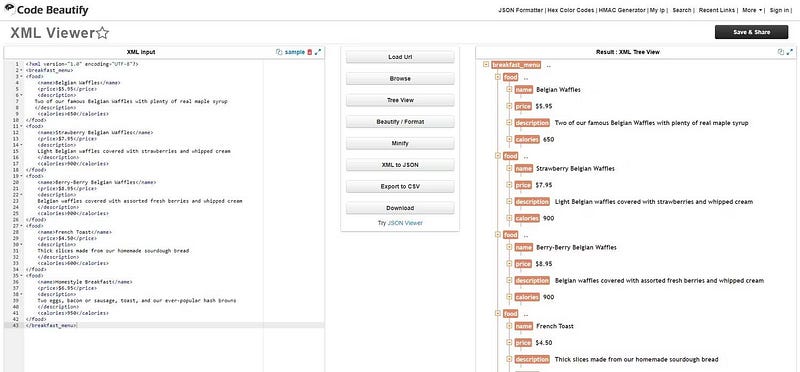Viewport: 800px width, 372px height.
Task: Open the More dropdown menu
Action: (x=752, y=10)
